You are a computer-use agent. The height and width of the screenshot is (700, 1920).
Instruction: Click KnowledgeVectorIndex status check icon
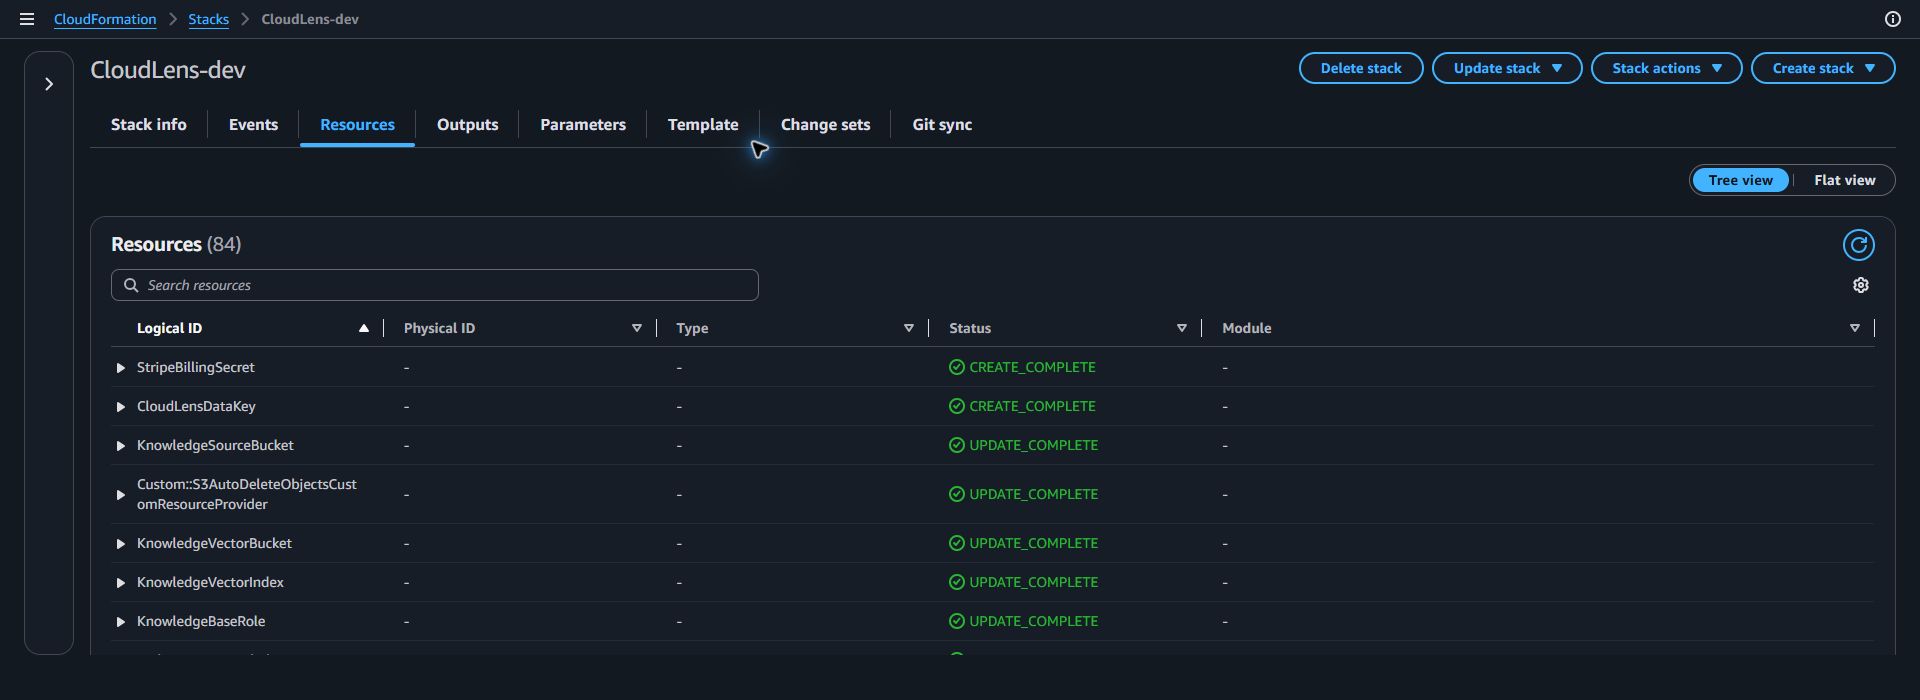[x=957, y=582]
